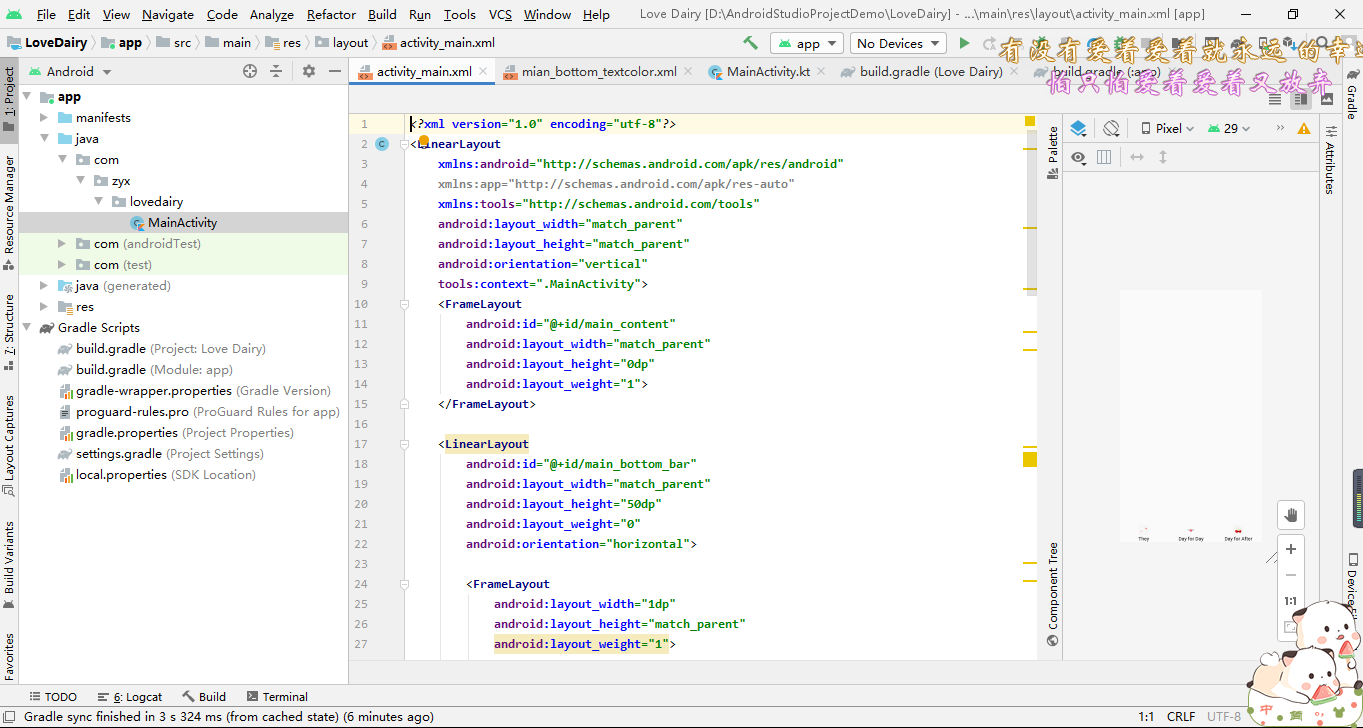Switch editor to Split view
Image resolution: width=1363 pixels, height=728 pixels.
tap(1300, 99)
